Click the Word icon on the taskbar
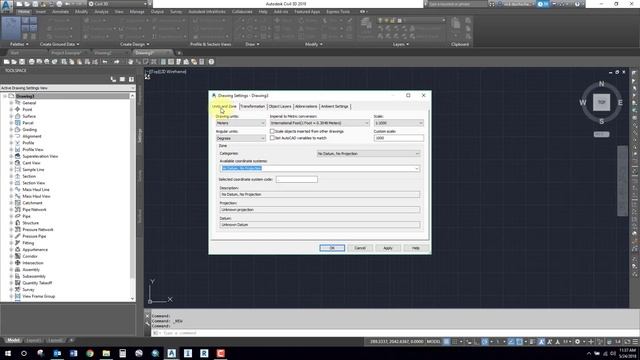The width and height of the screenshot is (640, 360). pos(73,353)
